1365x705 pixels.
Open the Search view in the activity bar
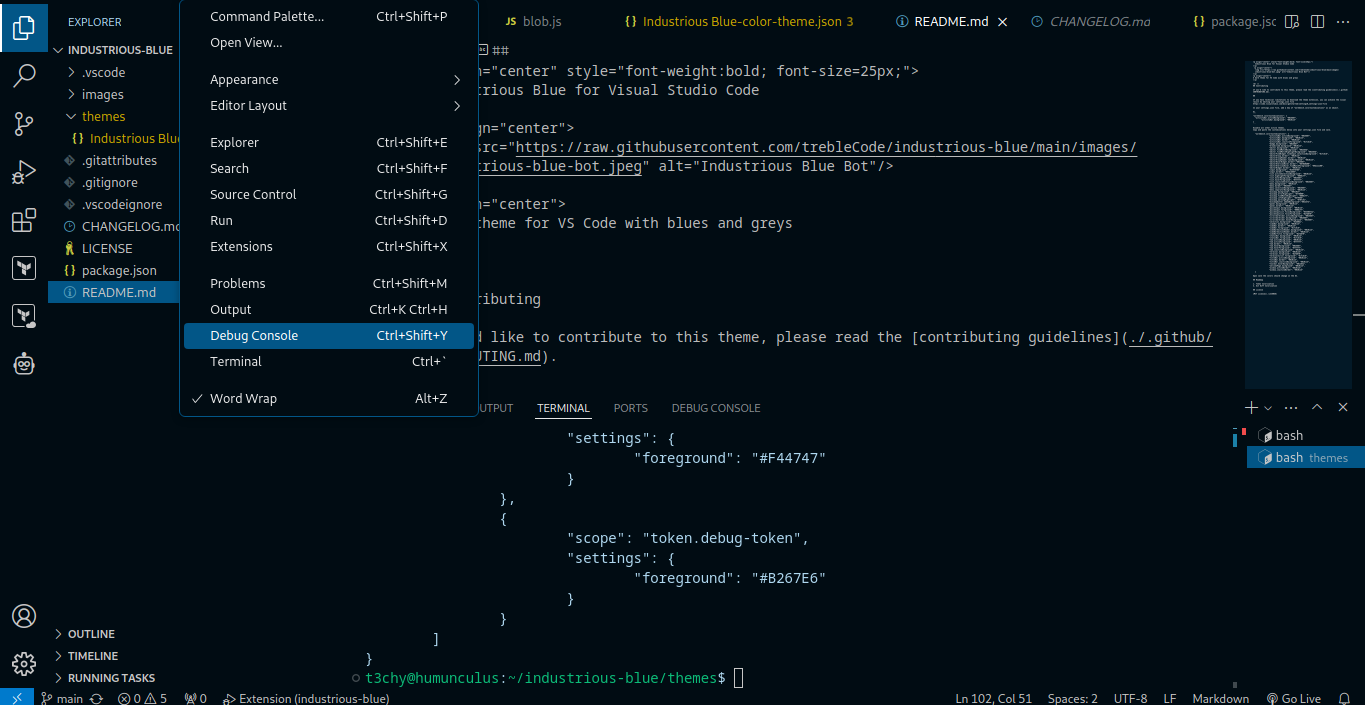(x=24, y=75)
